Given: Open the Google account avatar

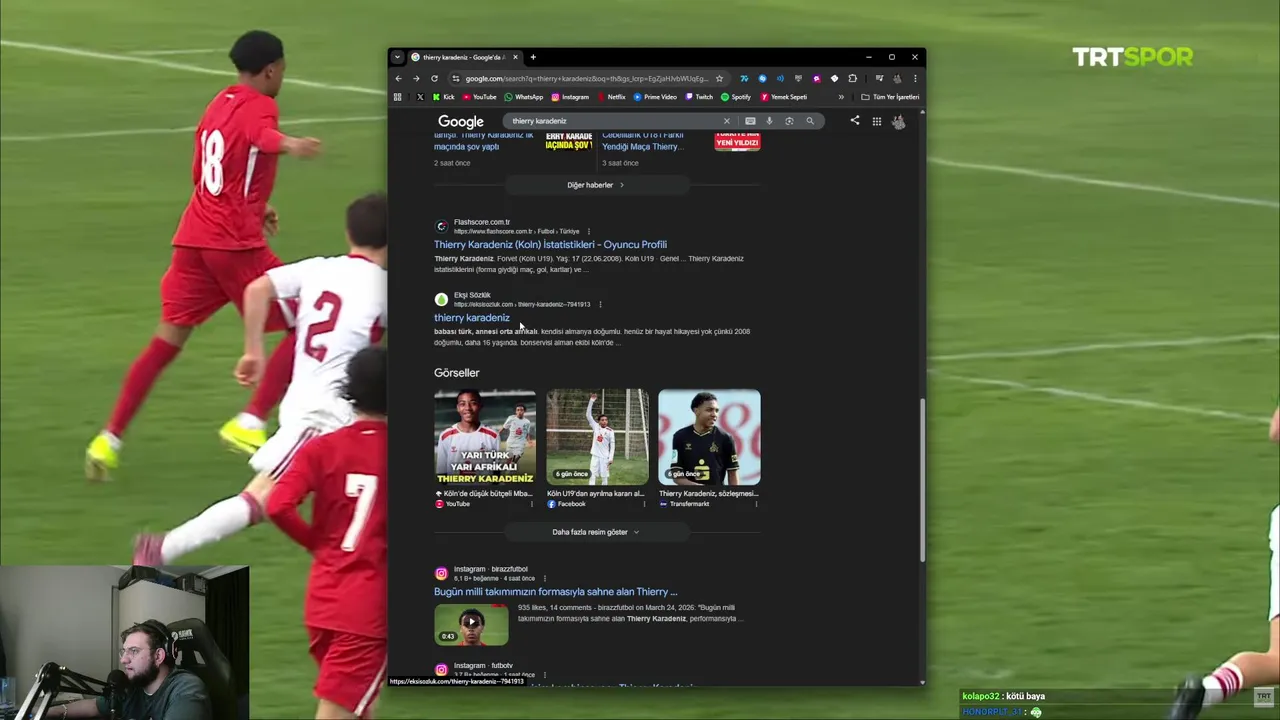Looking at the screenshot, I should (899, 121).
